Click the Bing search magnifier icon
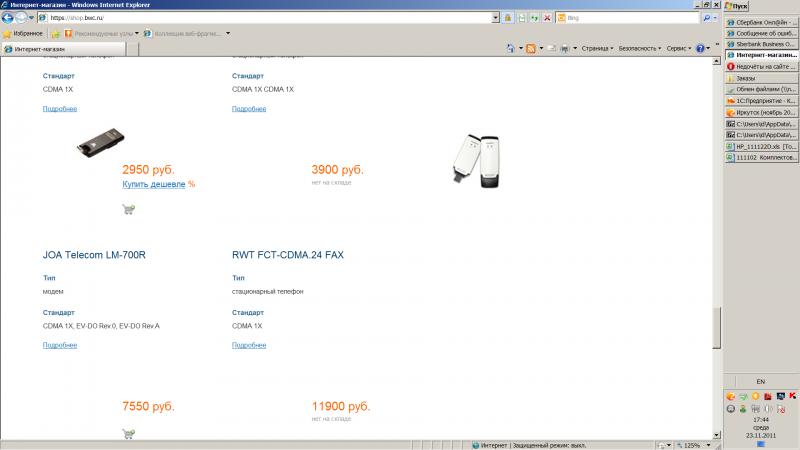 click(707, 18)
